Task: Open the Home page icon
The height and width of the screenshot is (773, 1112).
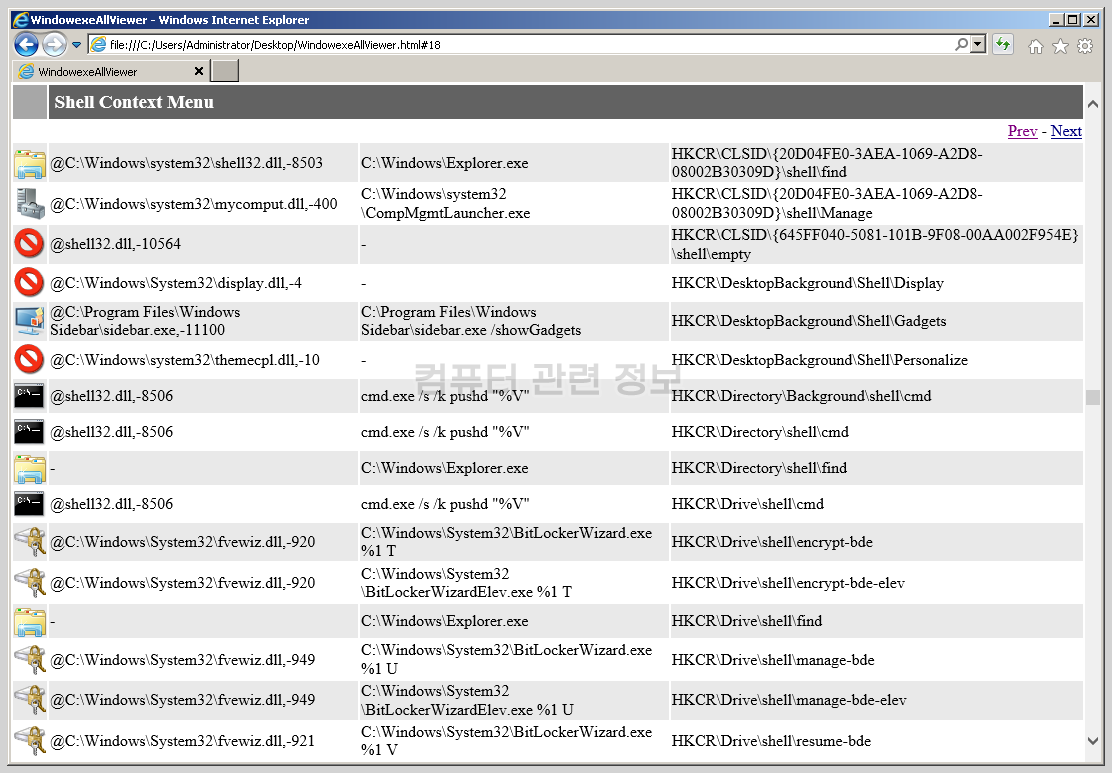Action: point(1036,46)
